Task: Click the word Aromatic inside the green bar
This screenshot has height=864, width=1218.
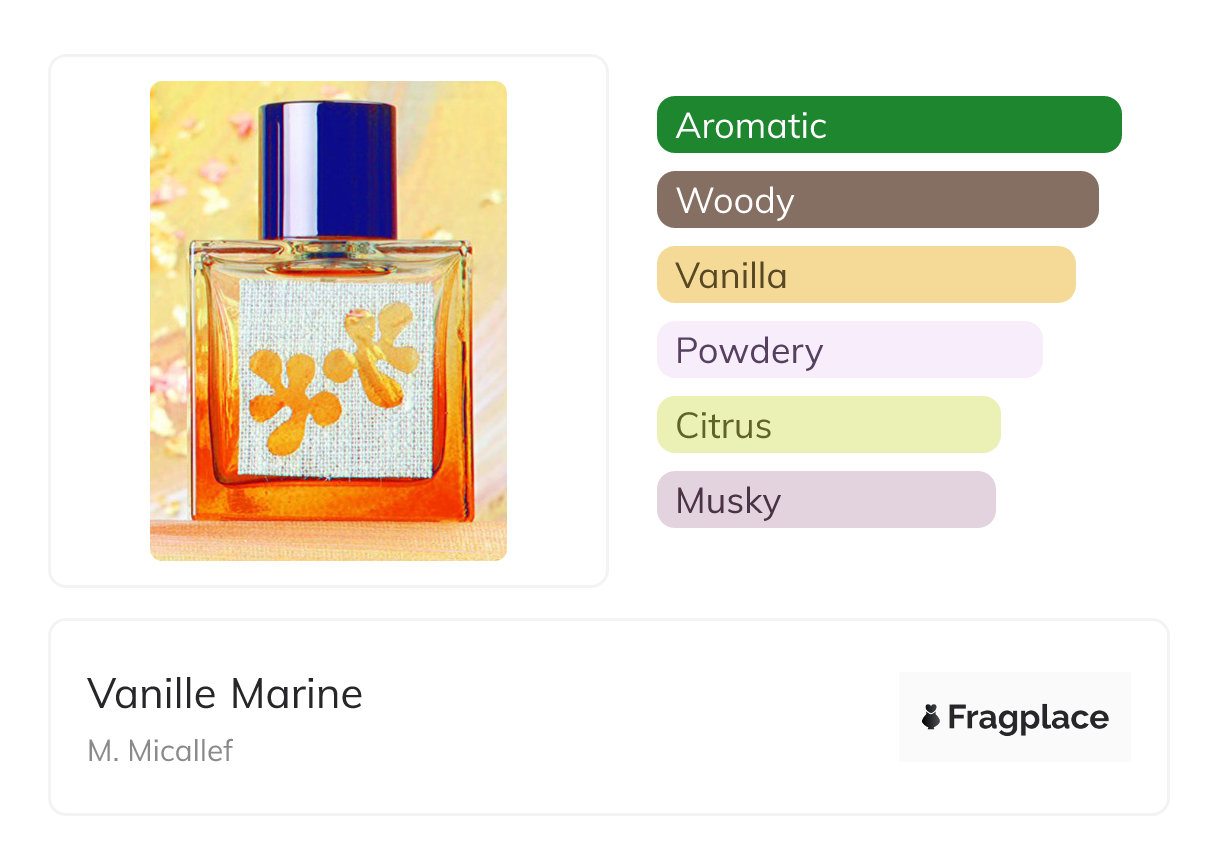Action: (751, 125)
